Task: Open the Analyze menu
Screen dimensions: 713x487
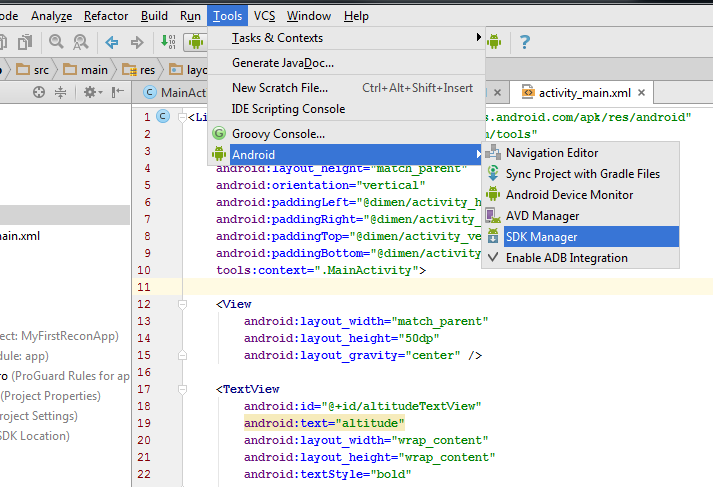Action: (51, 16)
